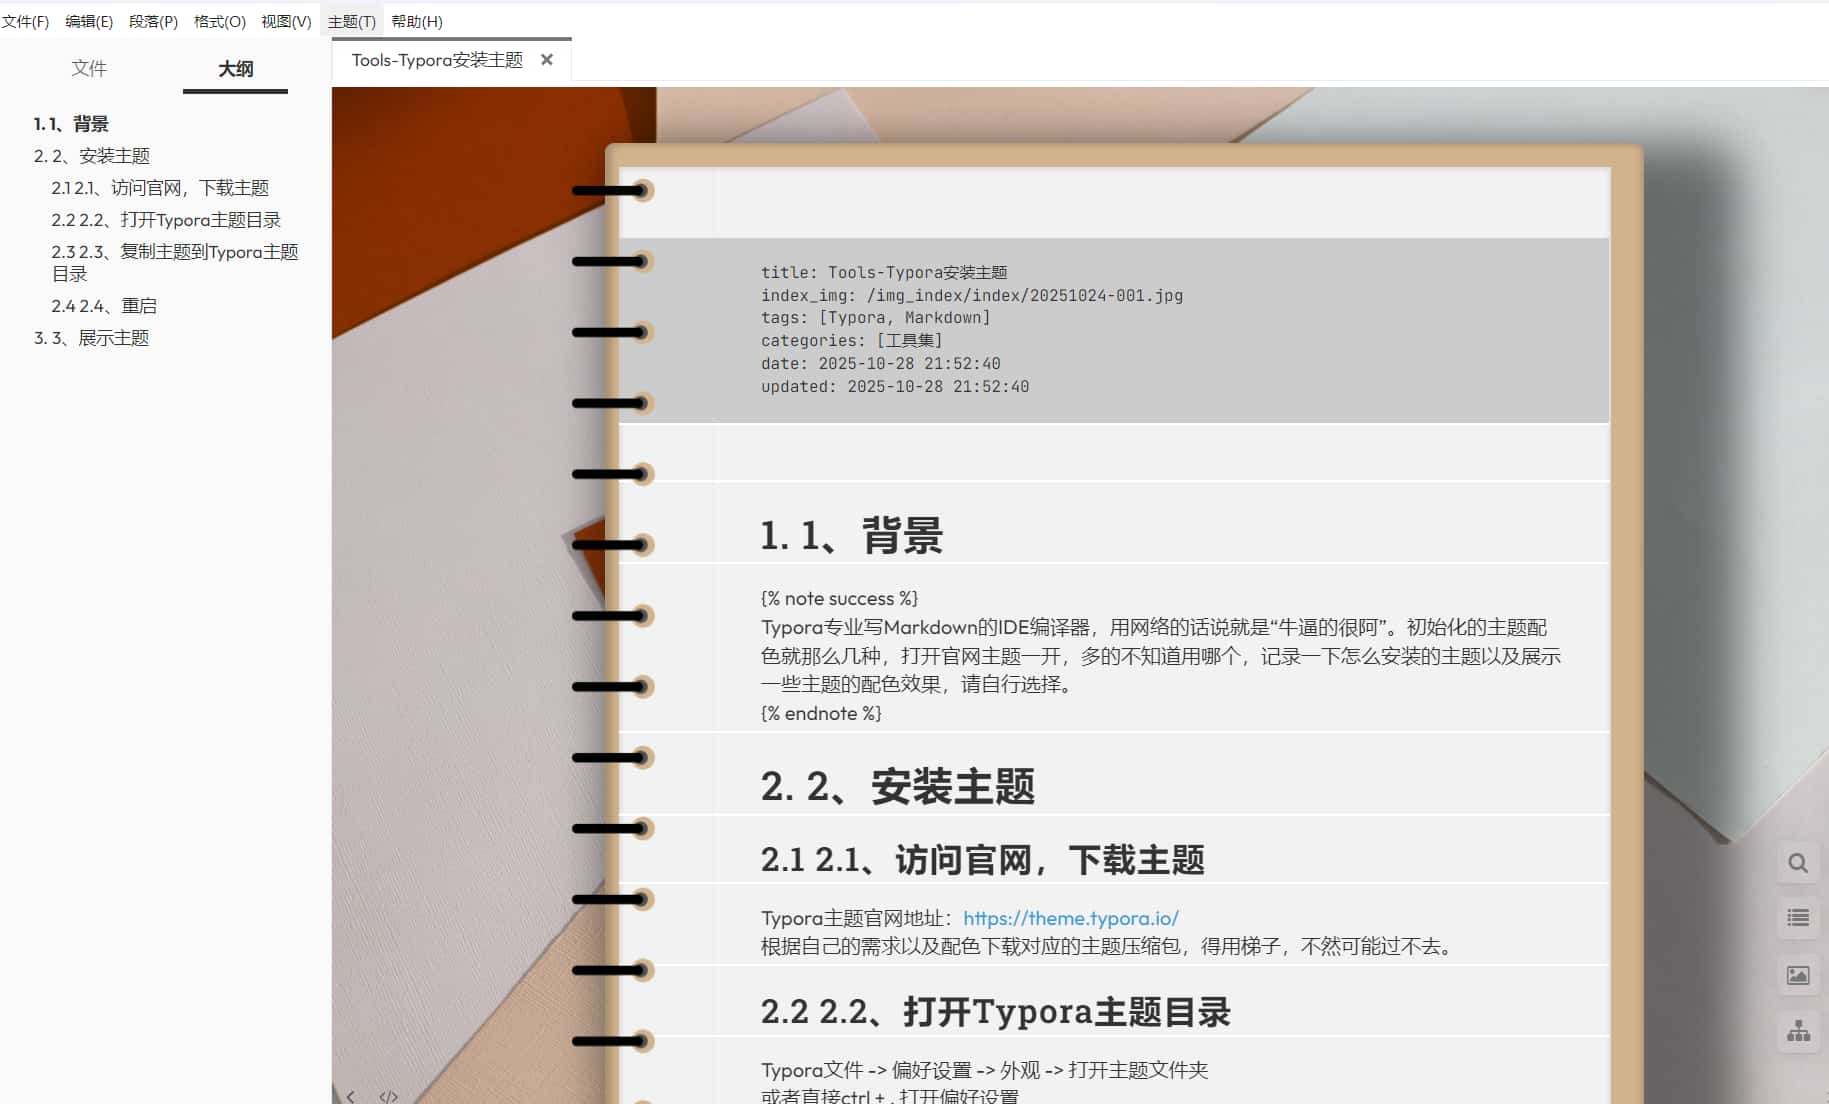
Task: Select 2.4 2.4、重启 in outline
Action: (104, 306)
